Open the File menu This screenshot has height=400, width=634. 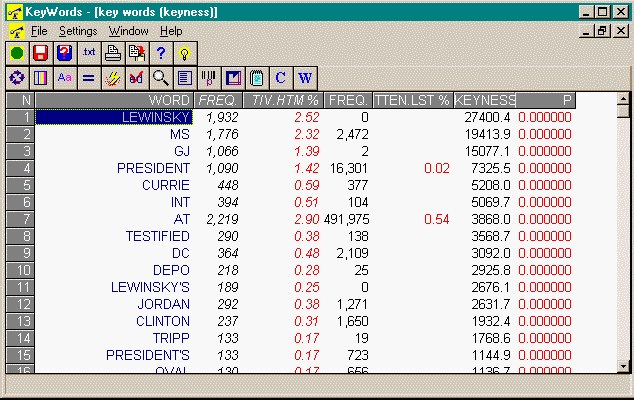(x=39, y=31)
